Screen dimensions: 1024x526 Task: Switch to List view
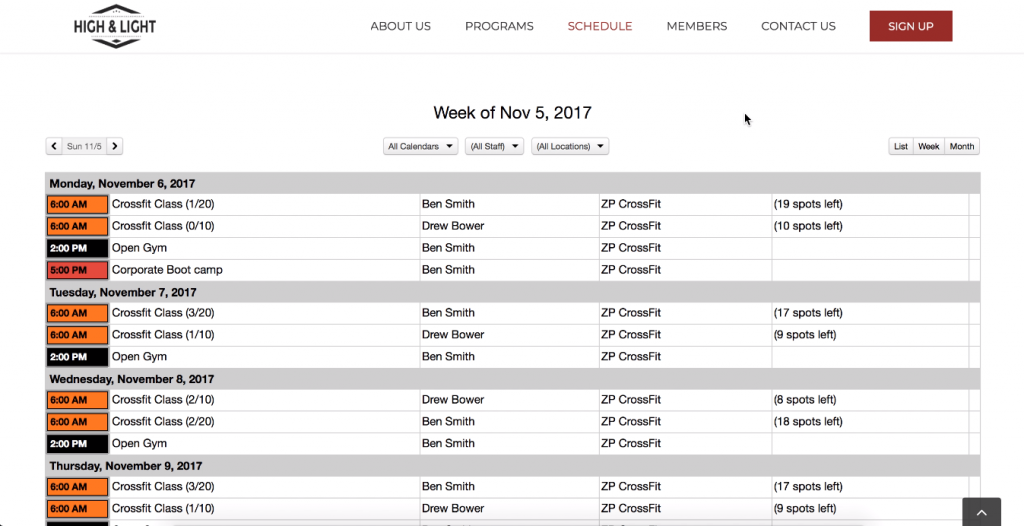[x=901, y=146]
